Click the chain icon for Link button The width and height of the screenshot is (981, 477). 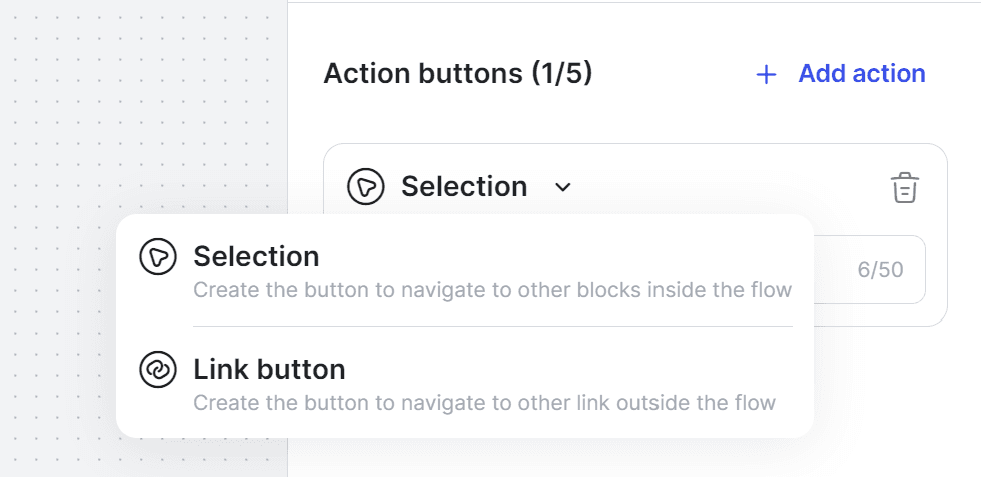(x=158, y=369)
